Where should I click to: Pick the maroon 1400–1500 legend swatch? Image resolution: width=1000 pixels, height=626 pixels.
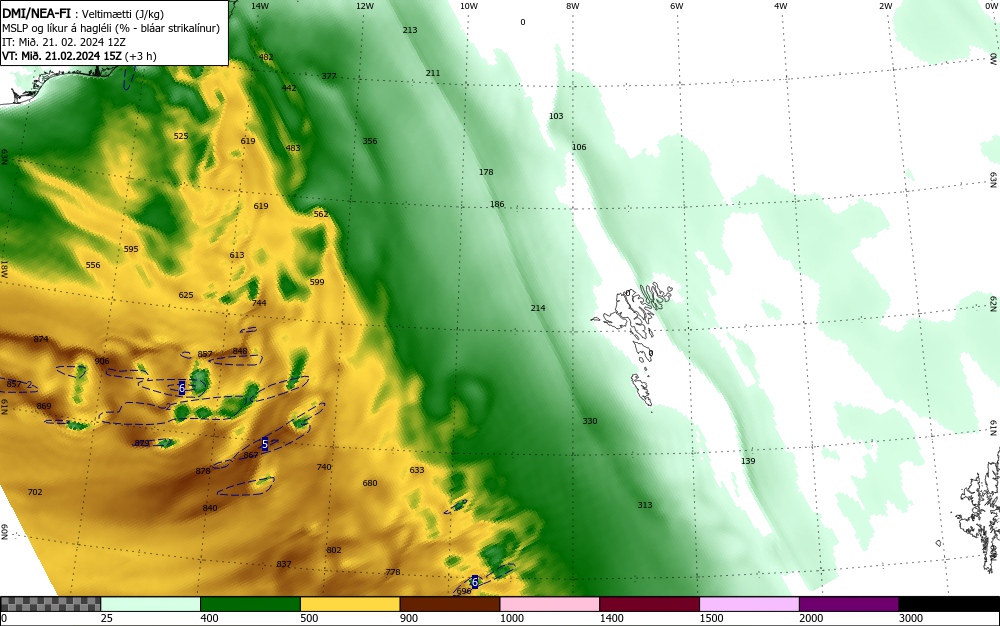tap(649, 604)
